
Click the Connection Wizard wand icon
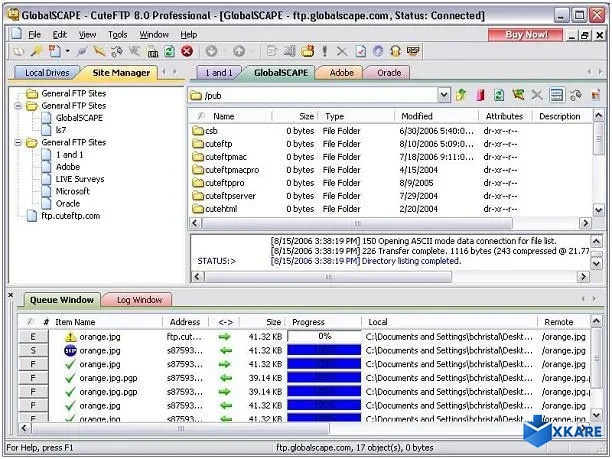36,51
